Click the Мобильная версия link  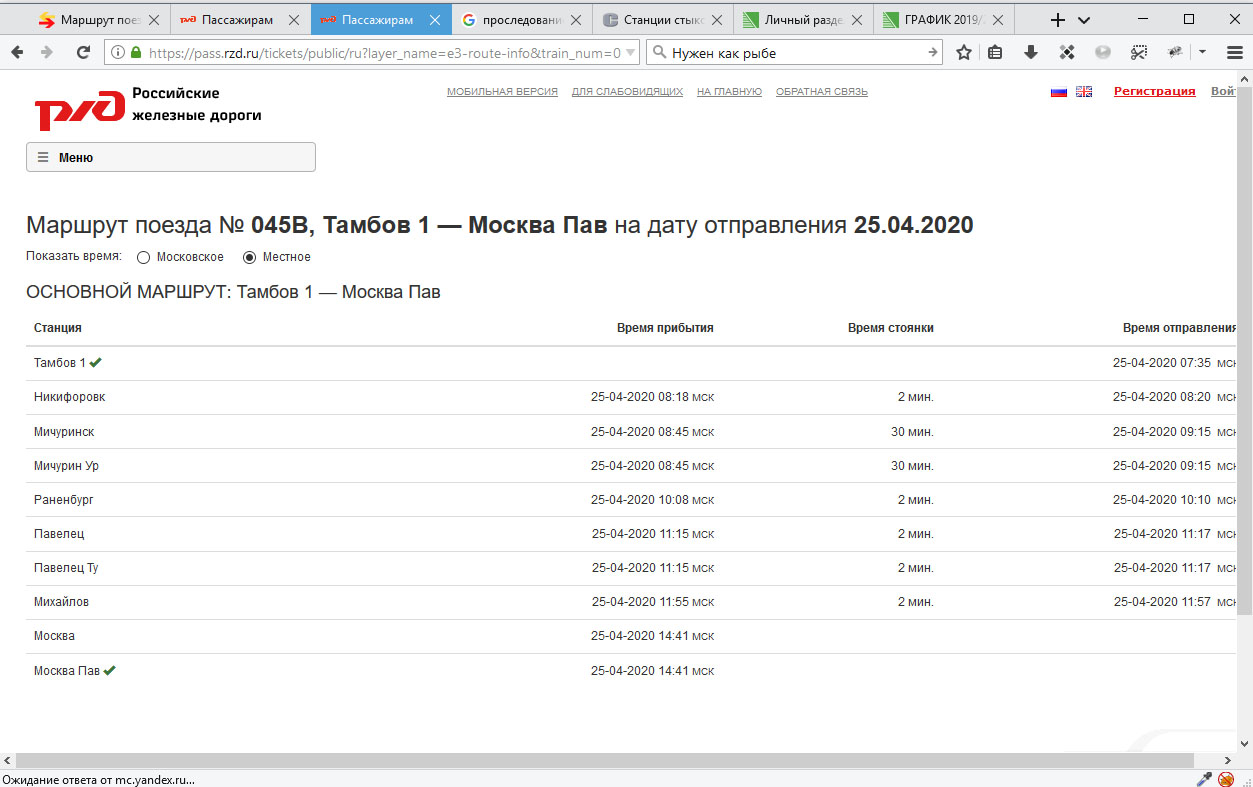502,92
